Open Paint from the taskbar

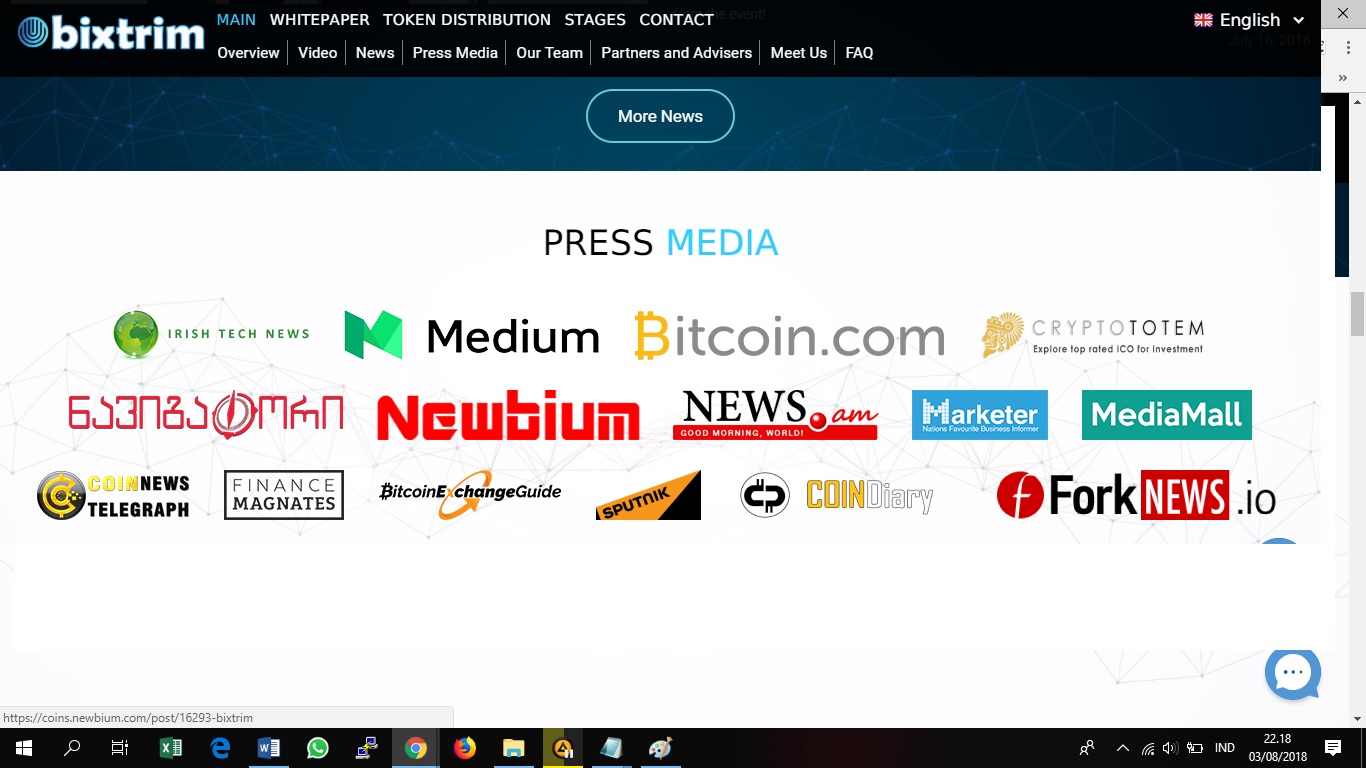661,748
